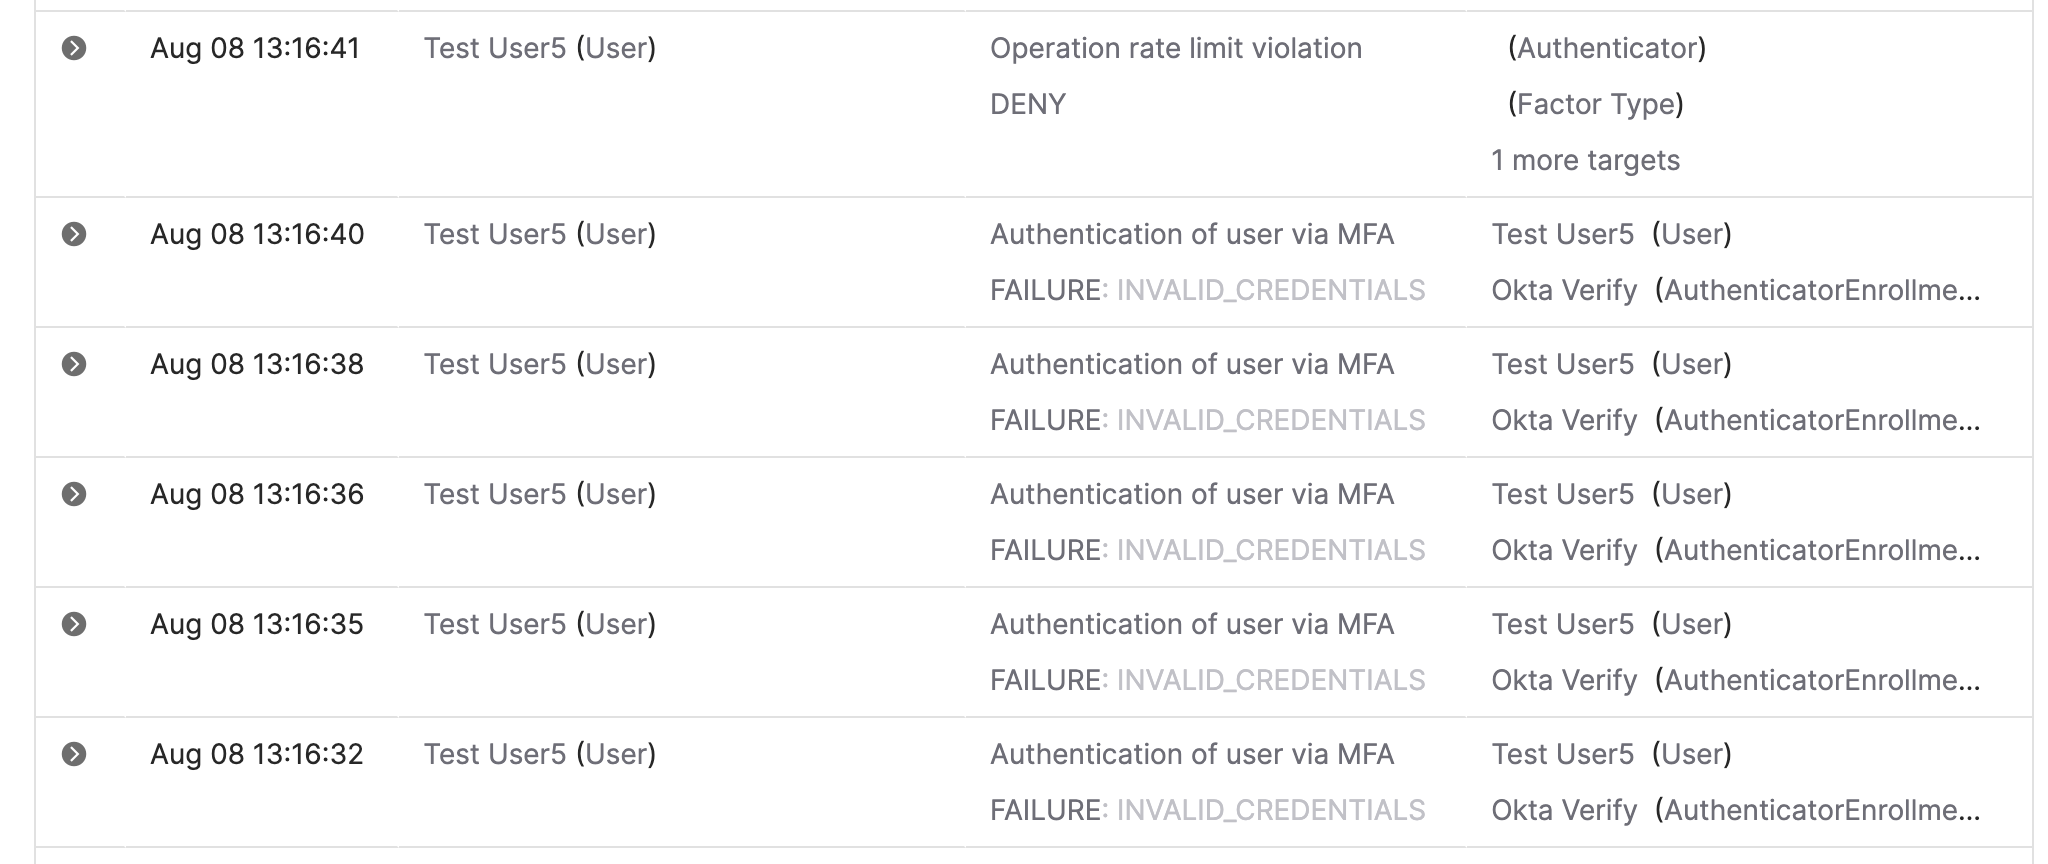Viewport: 2048px width, 864px height.
Task: Click actor Test User5 in 13:16:41 row
Action: [x=494, y=48]
